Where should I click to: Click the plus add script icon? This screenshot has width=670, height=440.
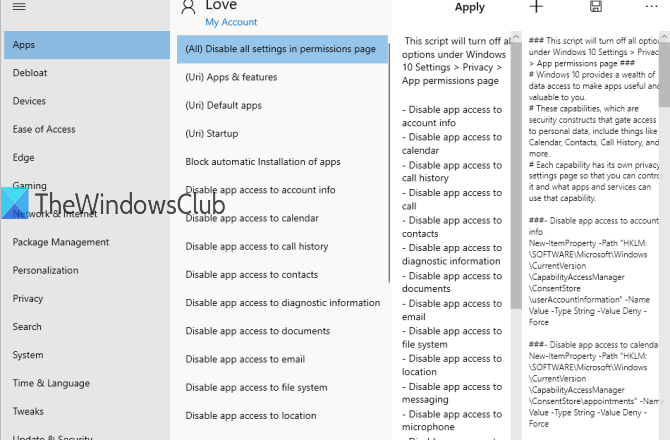click(536, 6)
